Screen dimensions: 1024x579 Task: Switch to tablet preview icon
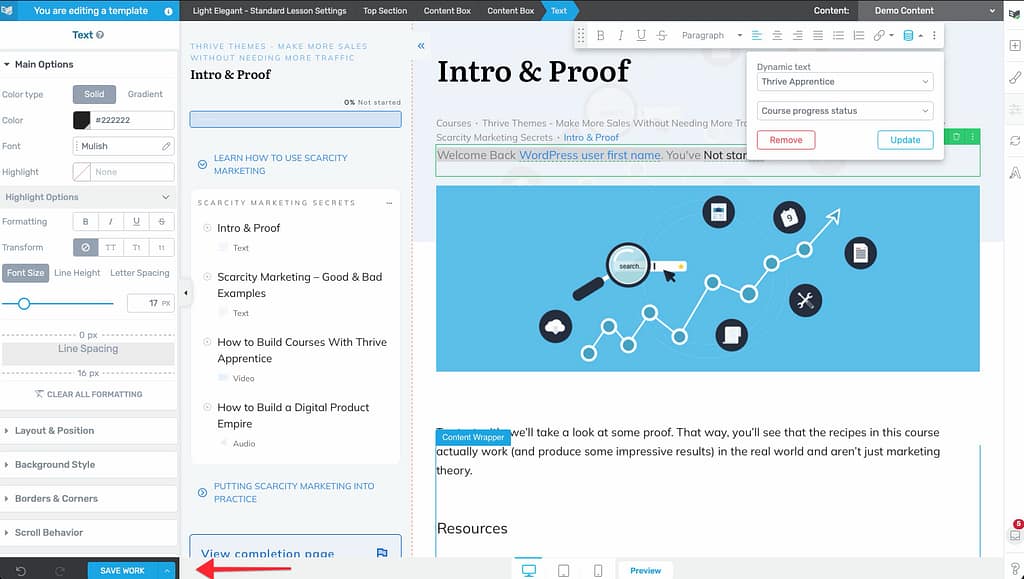coord(563,570)
